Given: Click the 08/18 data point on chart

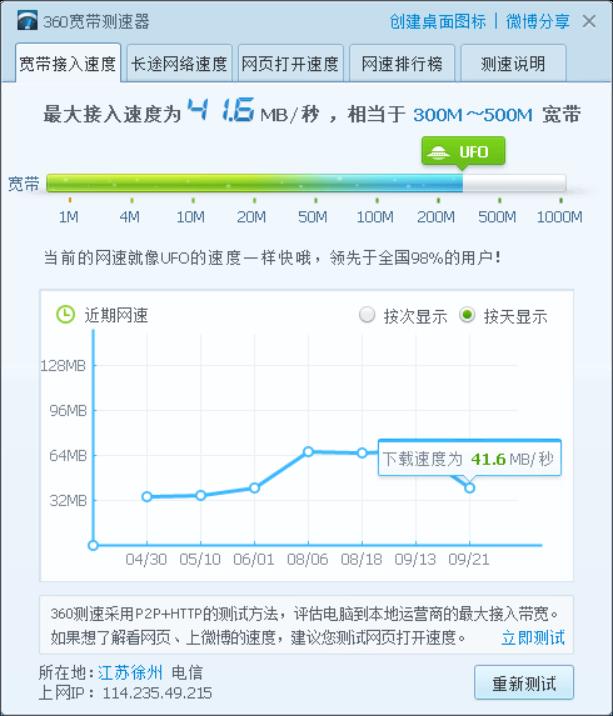Looking at the screenshot, I should point(362,453).
